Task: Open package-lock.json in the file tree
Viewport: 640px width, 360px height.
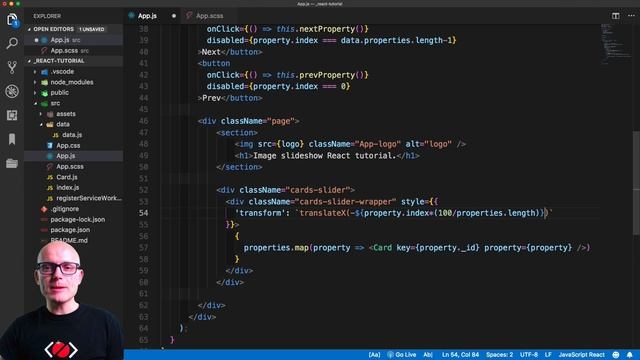Action: [78, 219]
